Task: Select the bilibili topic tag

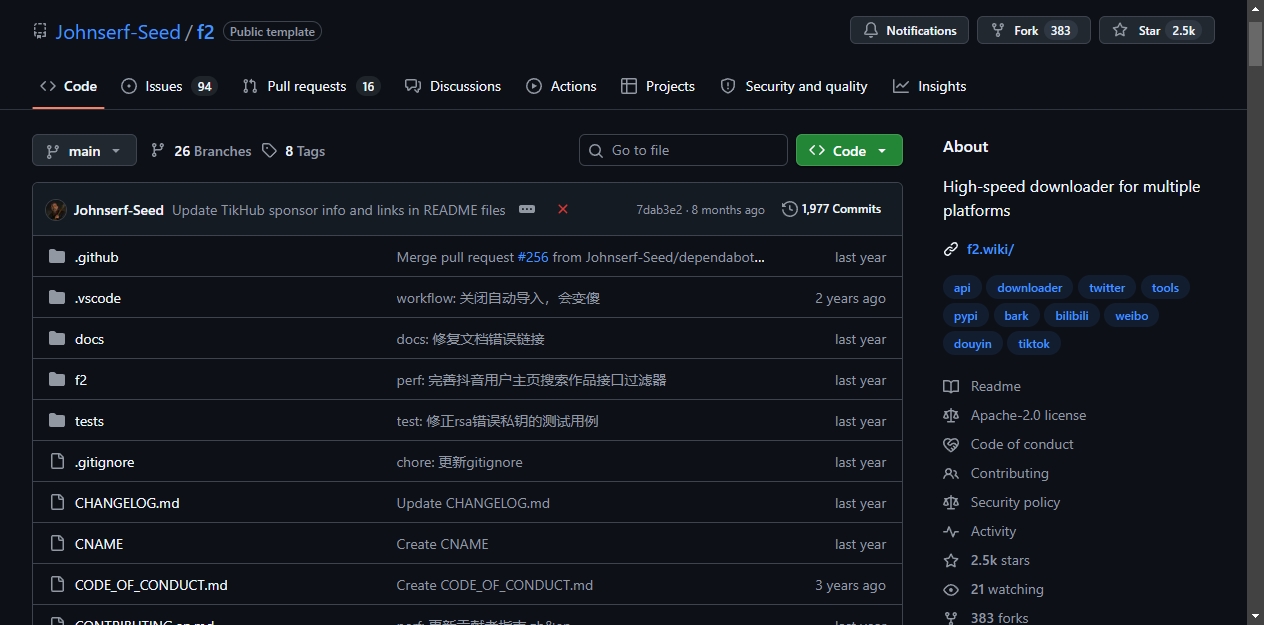Action: (1073, 316)
